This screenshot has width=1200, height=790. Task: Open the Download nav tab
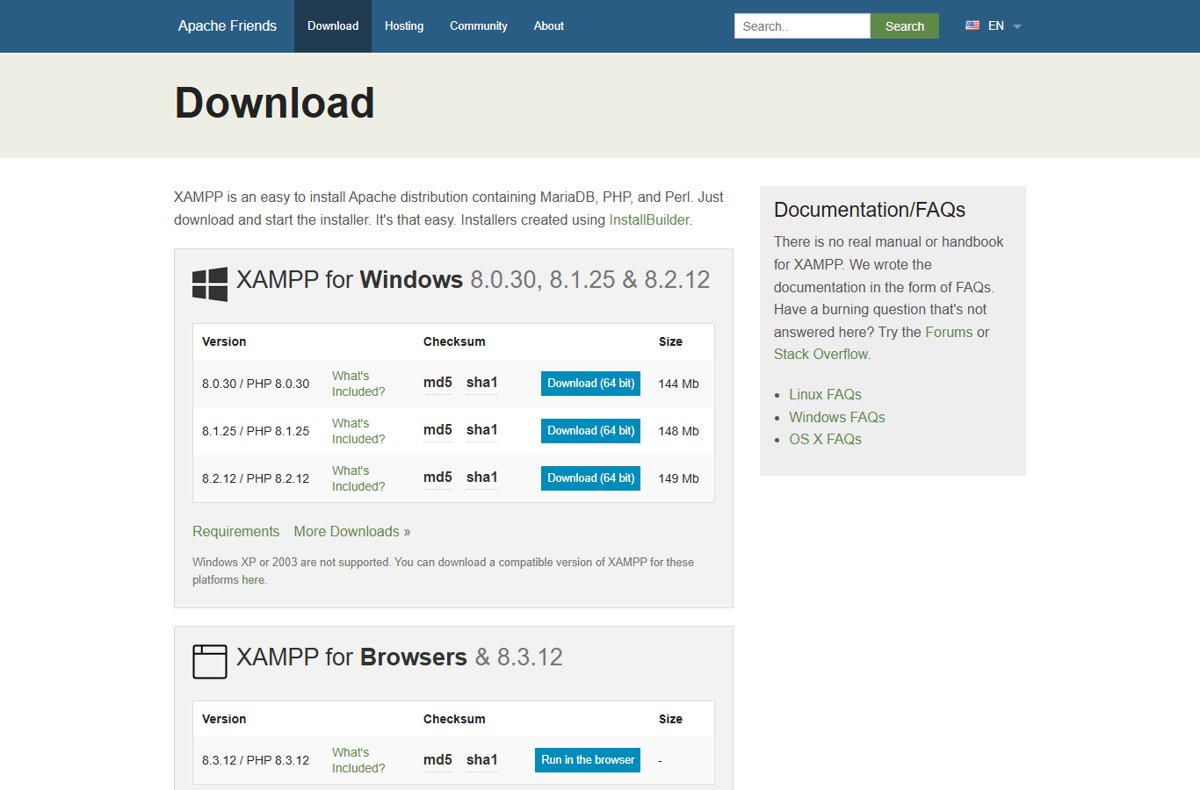pos(333,26)
